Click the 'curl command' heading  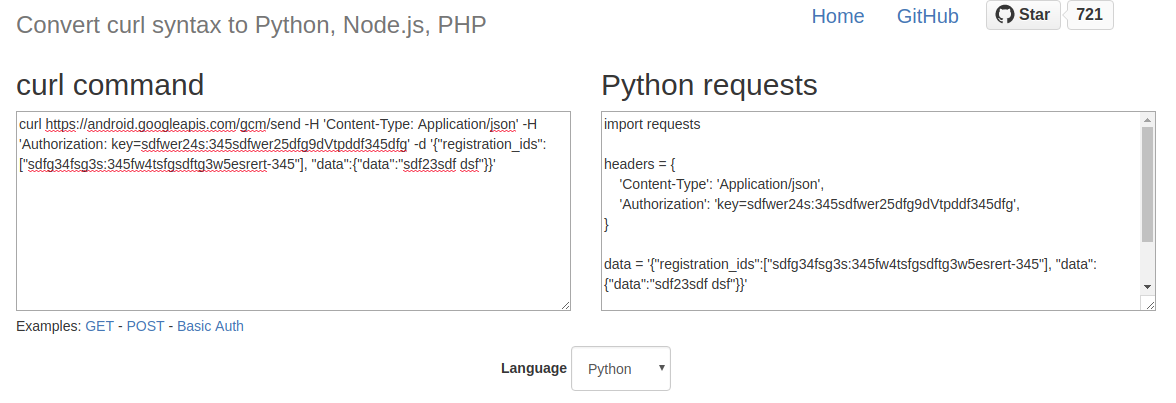pyautogui.click(x=110, y=85)
